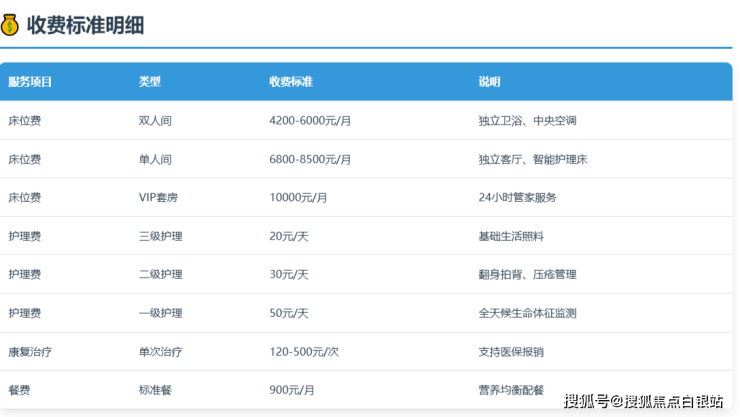Viewport: 740px width, 417px height.
Task: Click the 4200-6000元/月 price cell
Action: [310, 121]
